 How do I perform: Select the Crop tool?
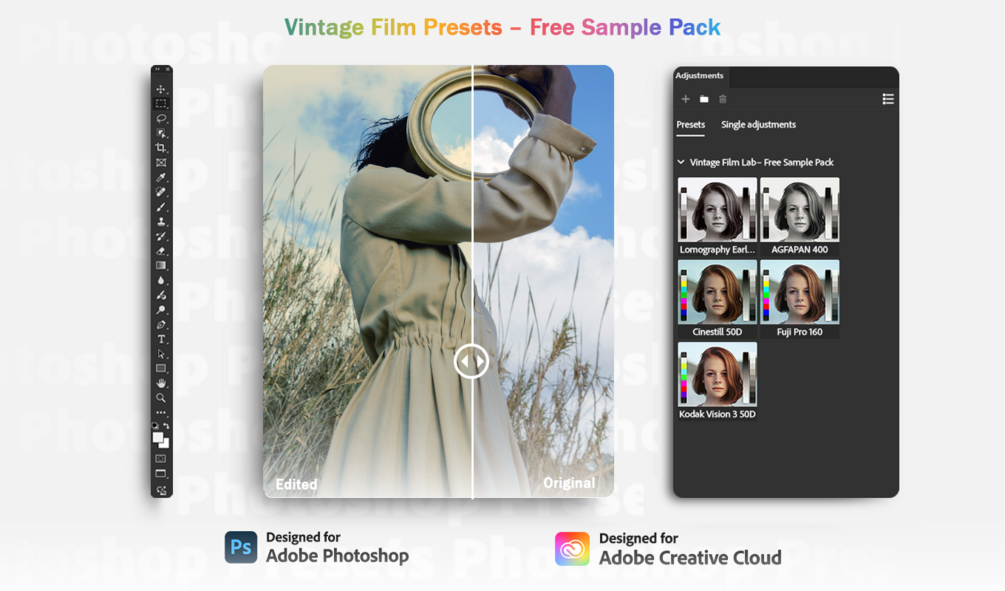[161, 147]
